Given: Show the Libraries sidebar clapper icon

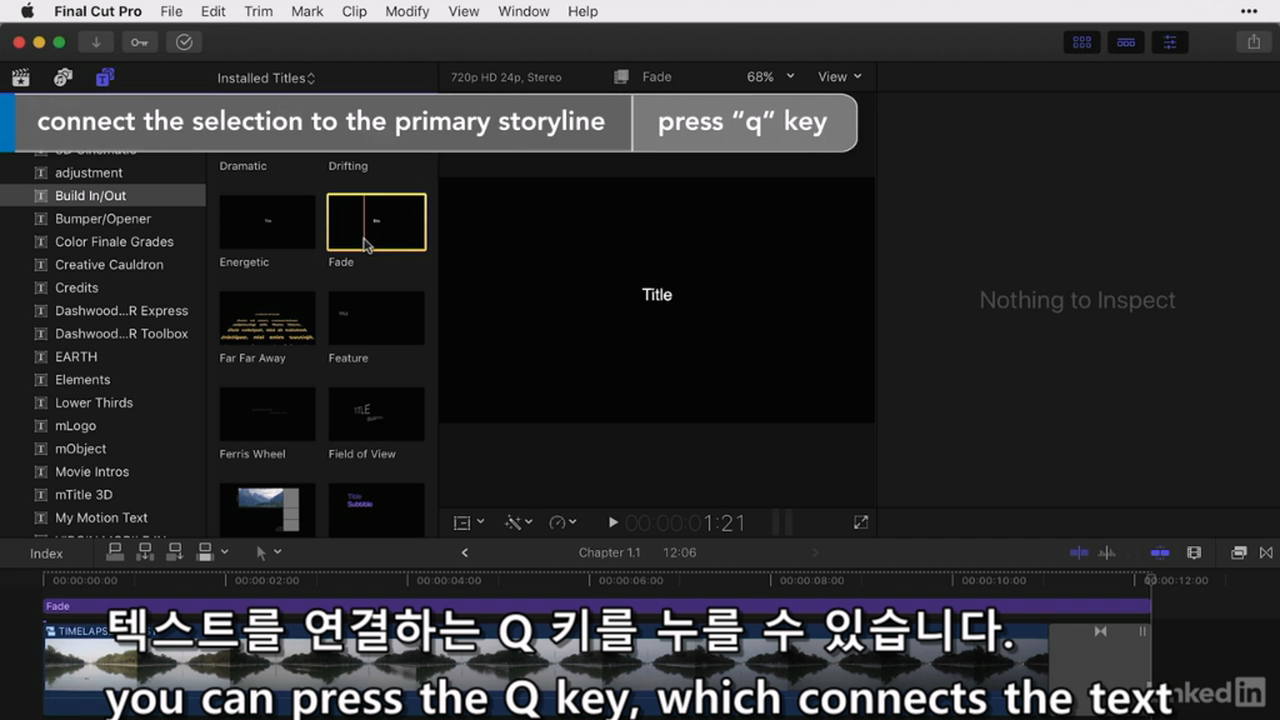Looking at the screenshot, I should (20, 77).
